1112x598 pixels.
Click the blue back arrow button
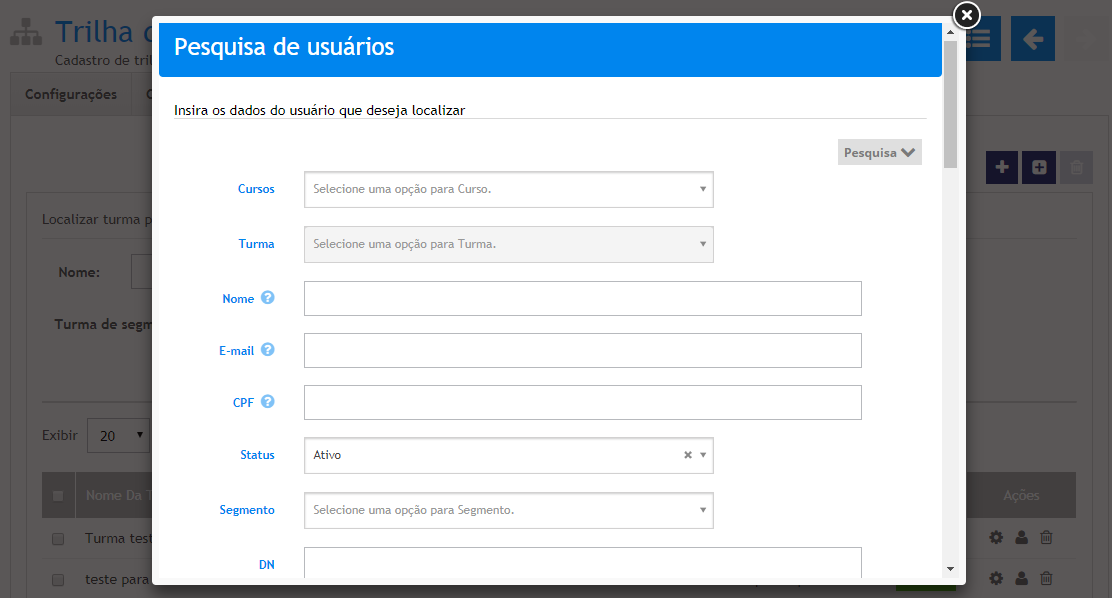coord(1032,39)
